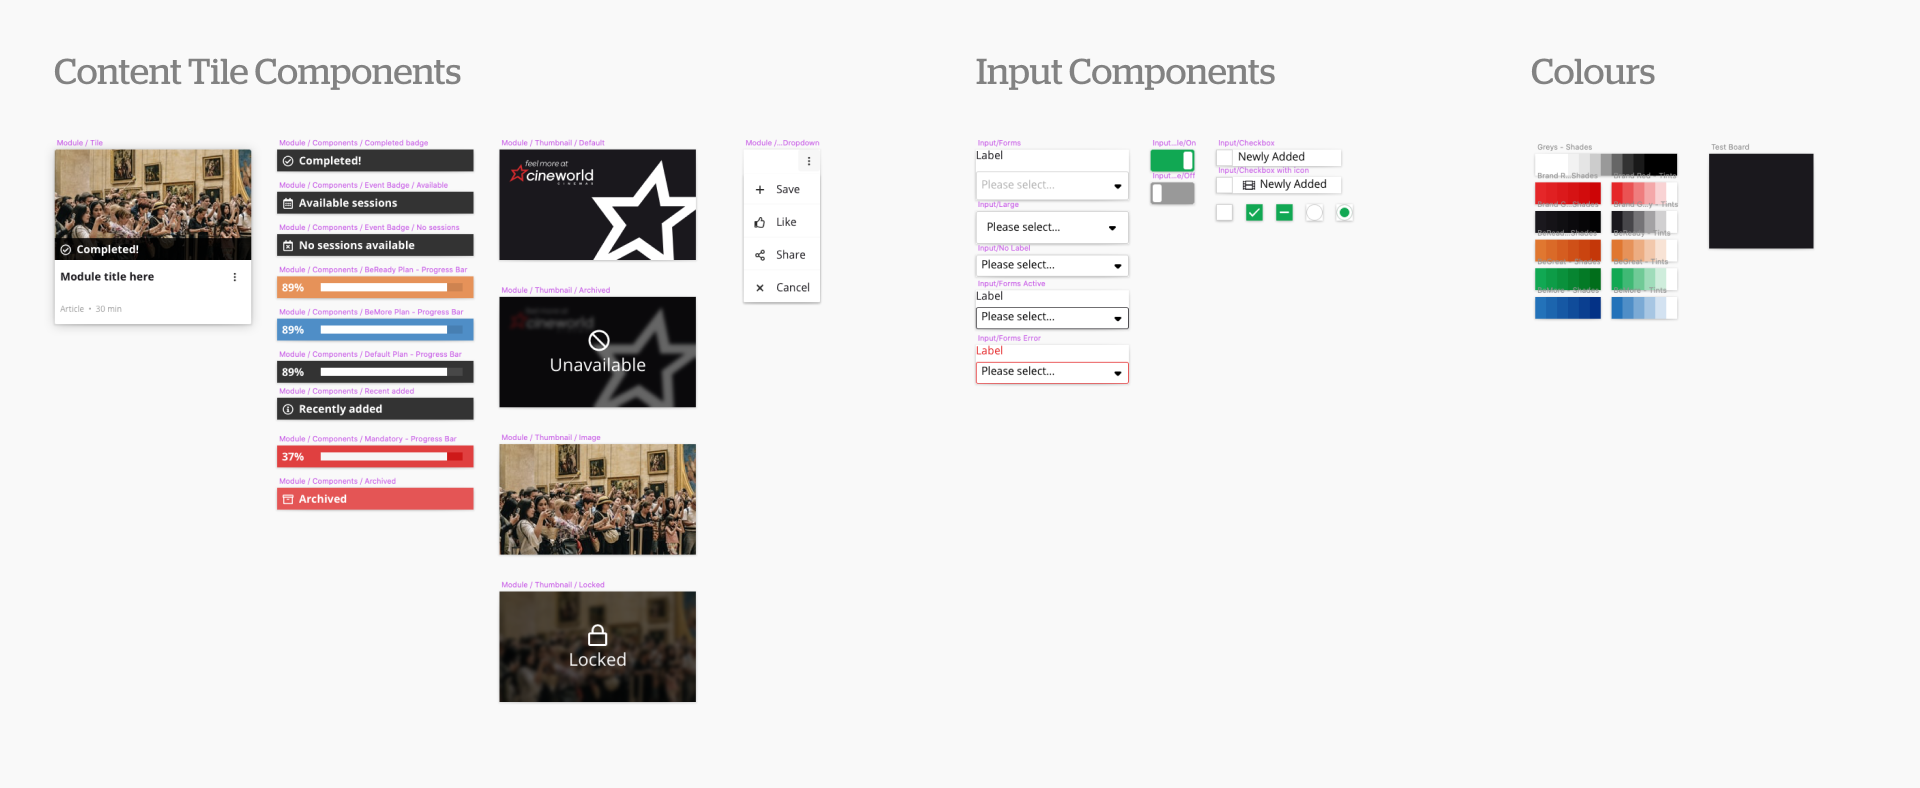Click the red Mandatory 37% progress bar
Viewport: 1920px width, 788px height.
tap(375, 456)
